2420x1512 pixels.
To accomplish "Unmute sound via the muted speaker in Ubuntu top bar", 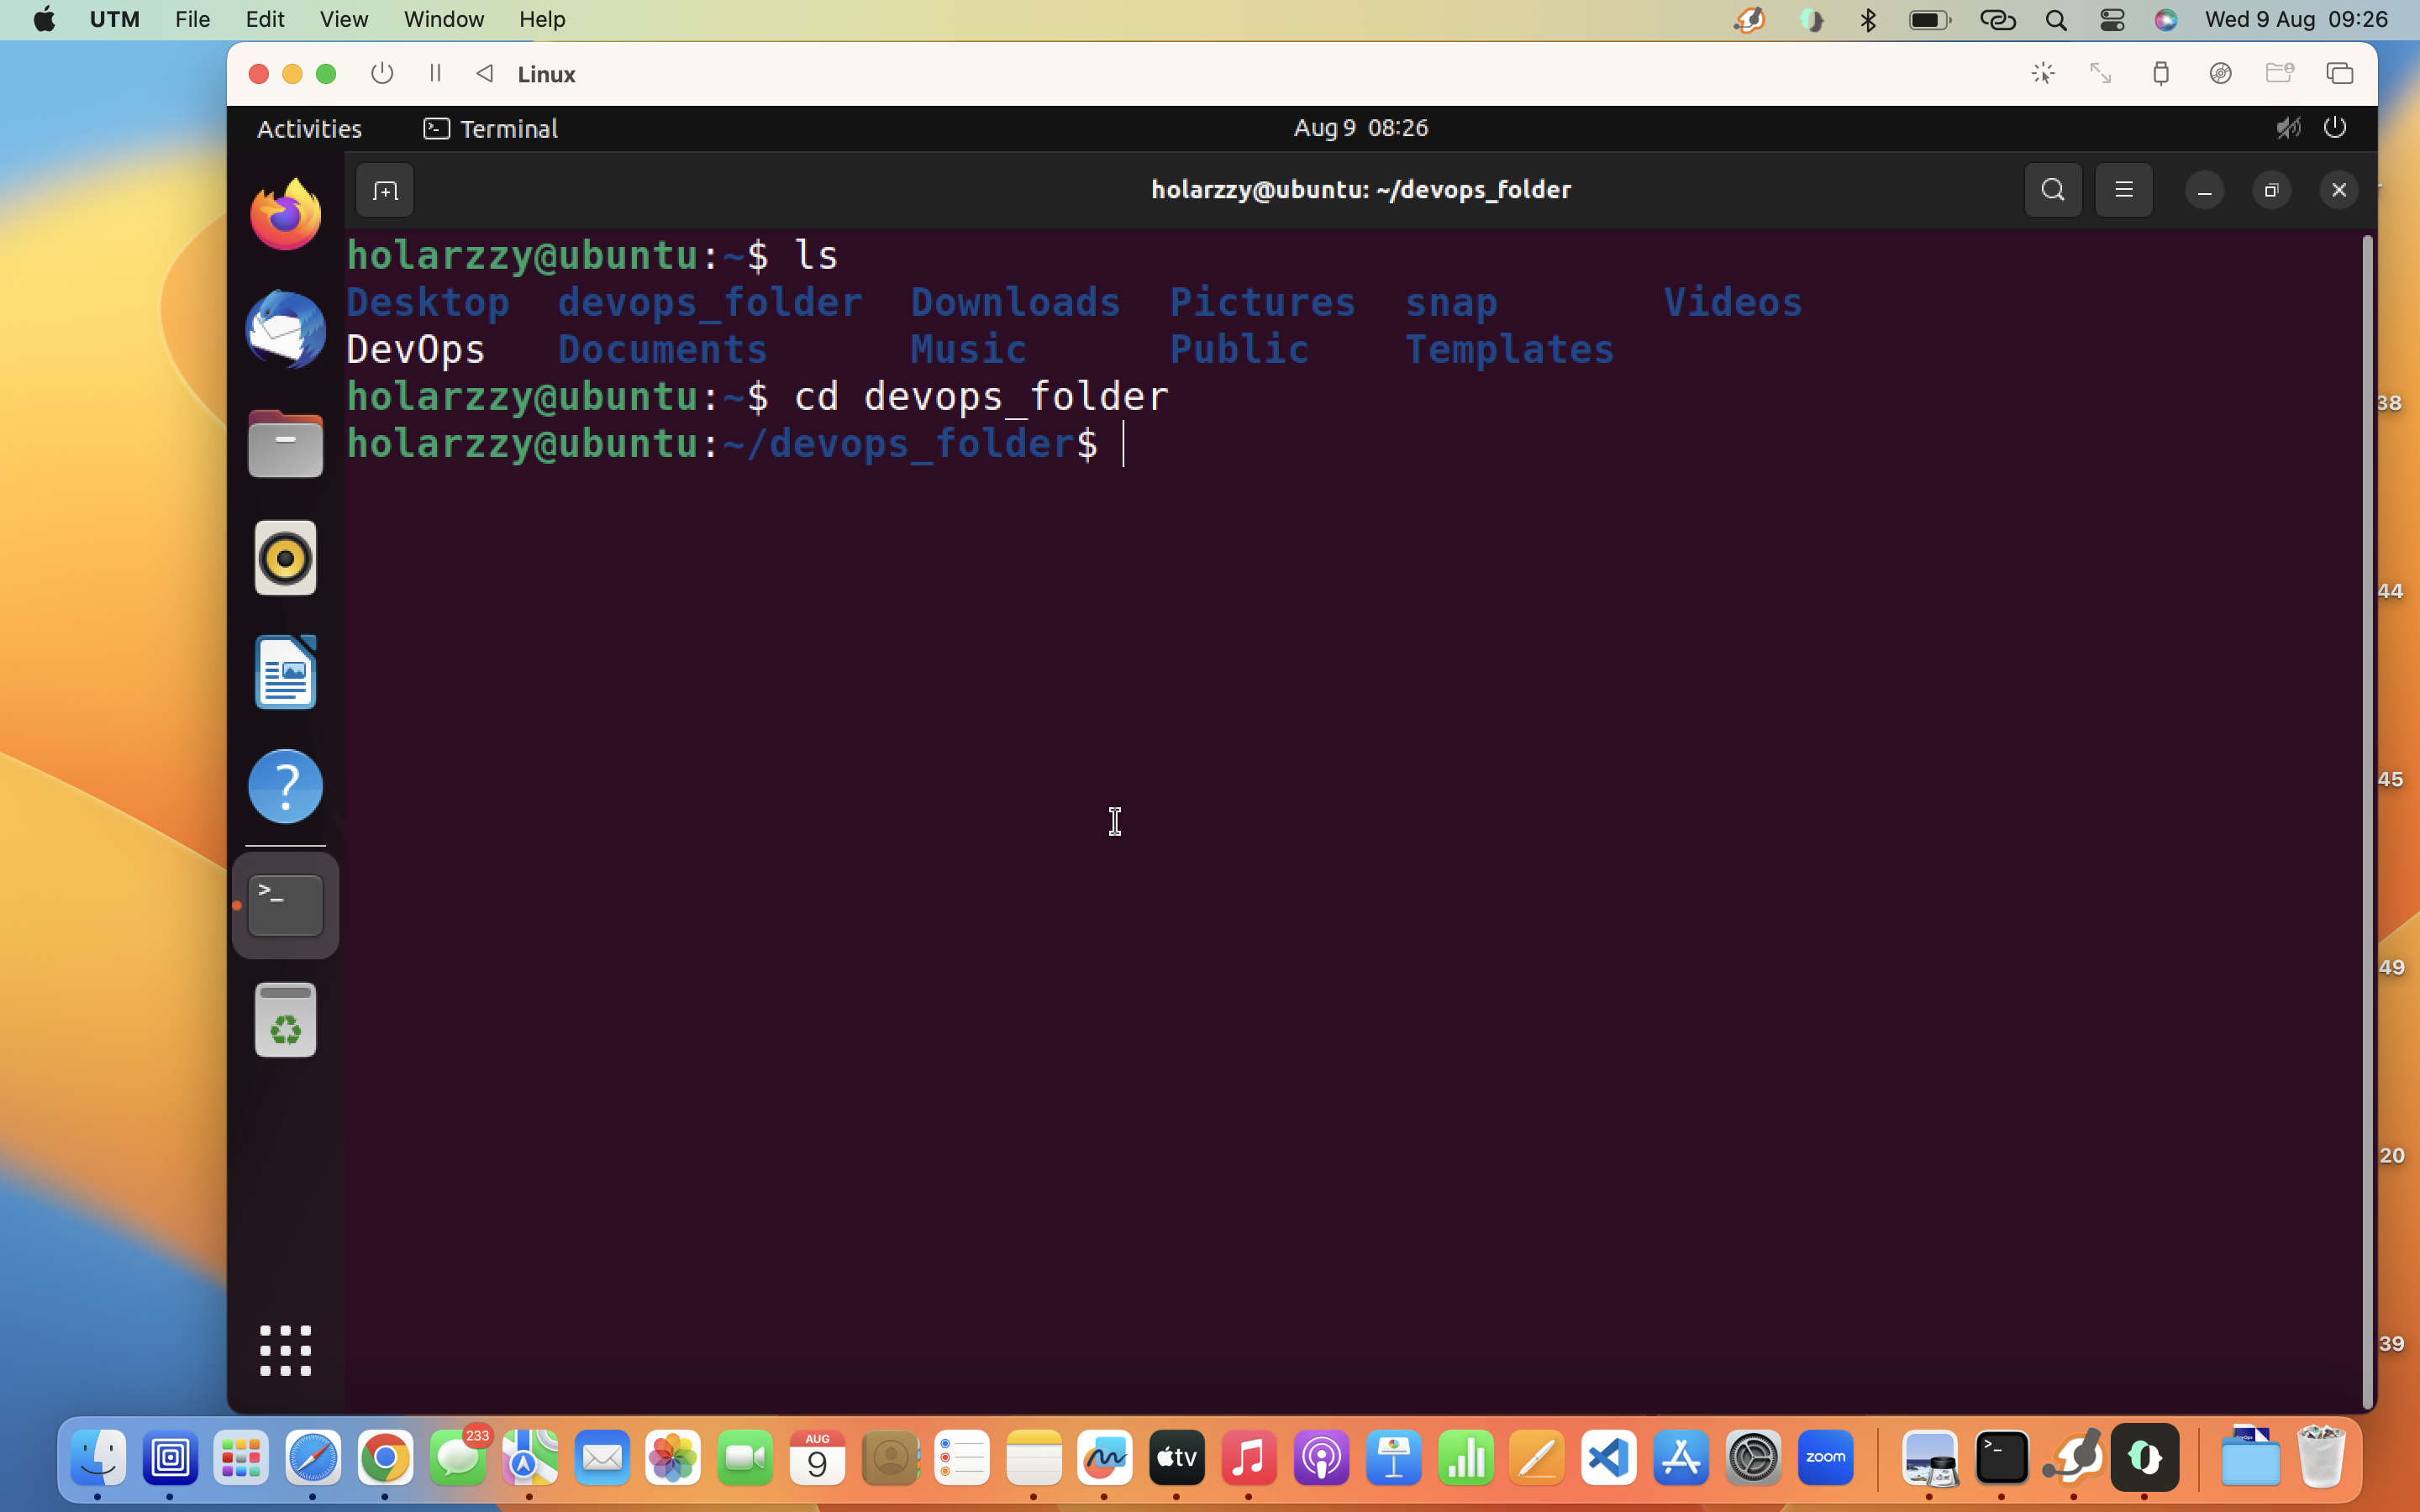I will (2288, 127).
